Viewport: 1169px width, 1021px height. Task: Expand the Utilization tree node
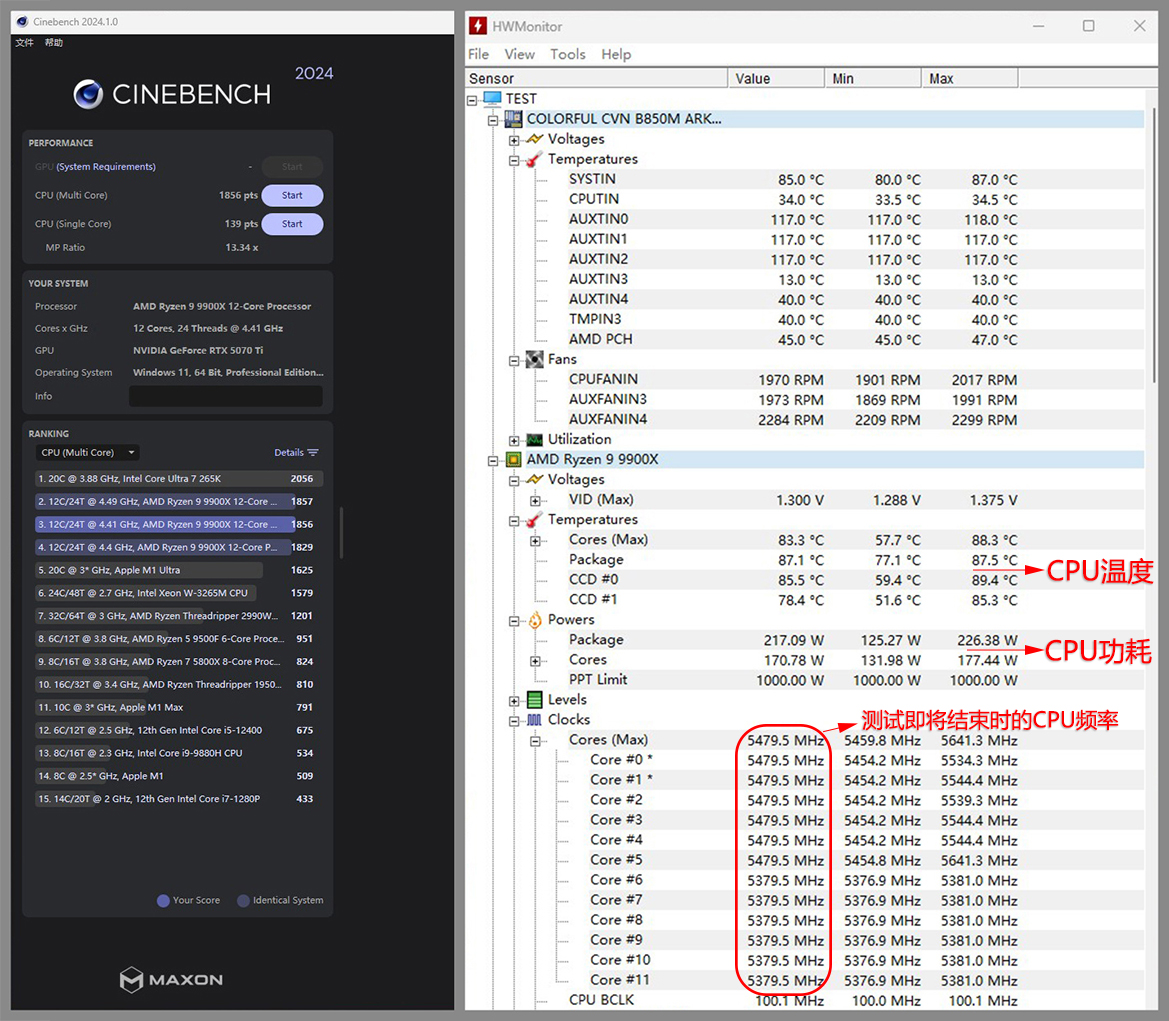click(514, 440)
